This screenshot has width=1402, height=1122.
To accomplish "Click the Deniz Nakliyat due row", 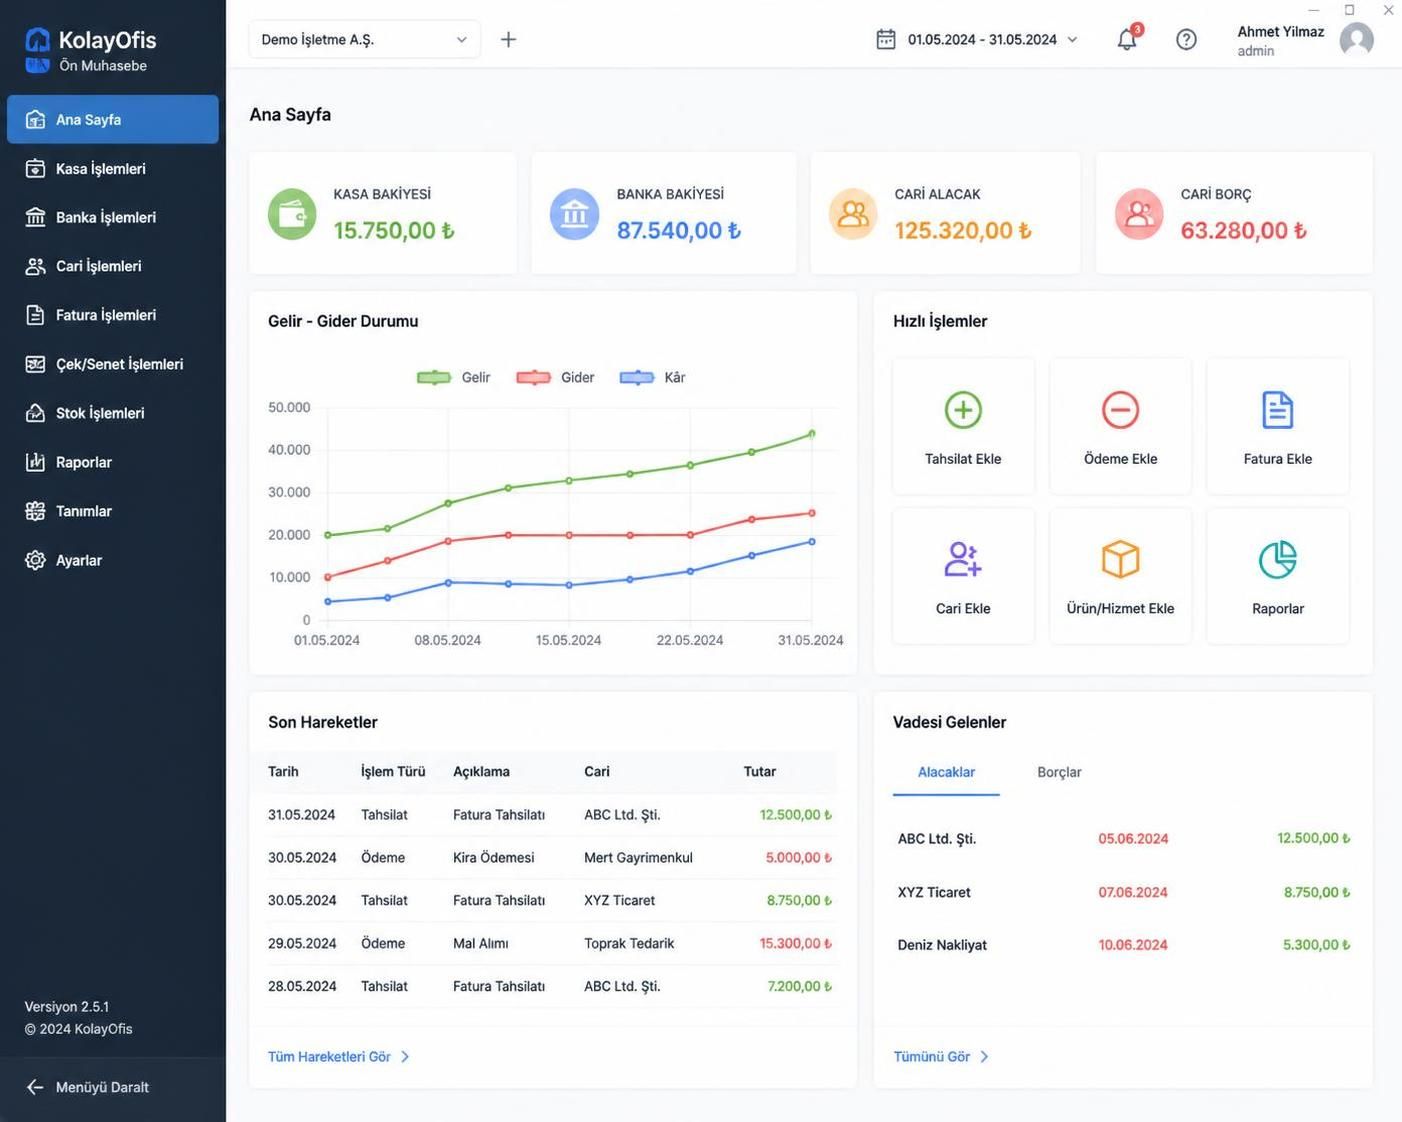I will point(1123,944).
